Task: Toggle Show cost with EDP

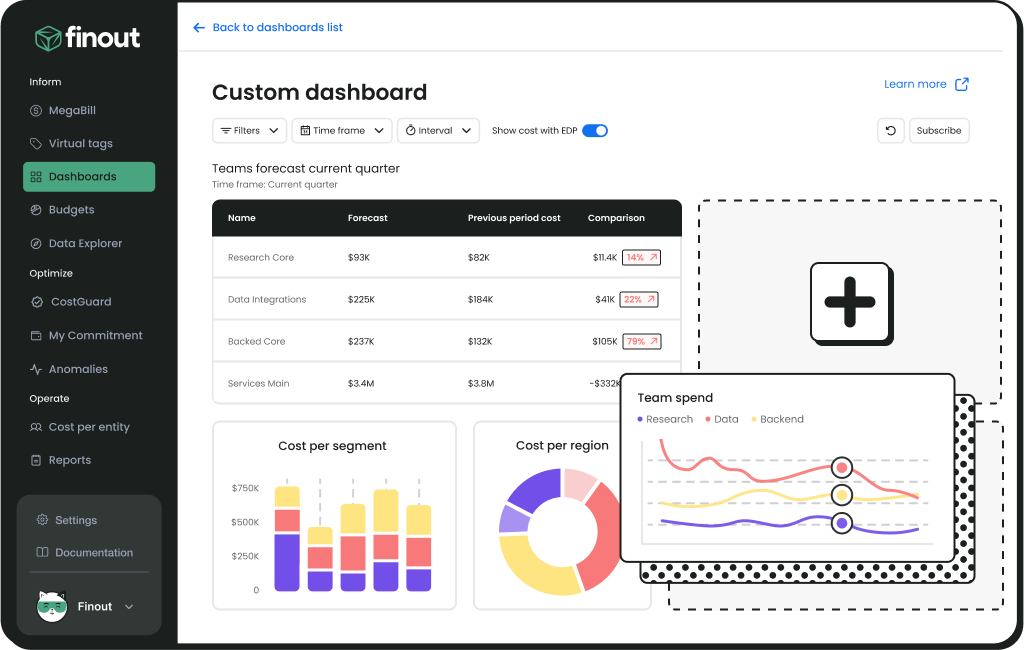Action: (x=595, y=130)
